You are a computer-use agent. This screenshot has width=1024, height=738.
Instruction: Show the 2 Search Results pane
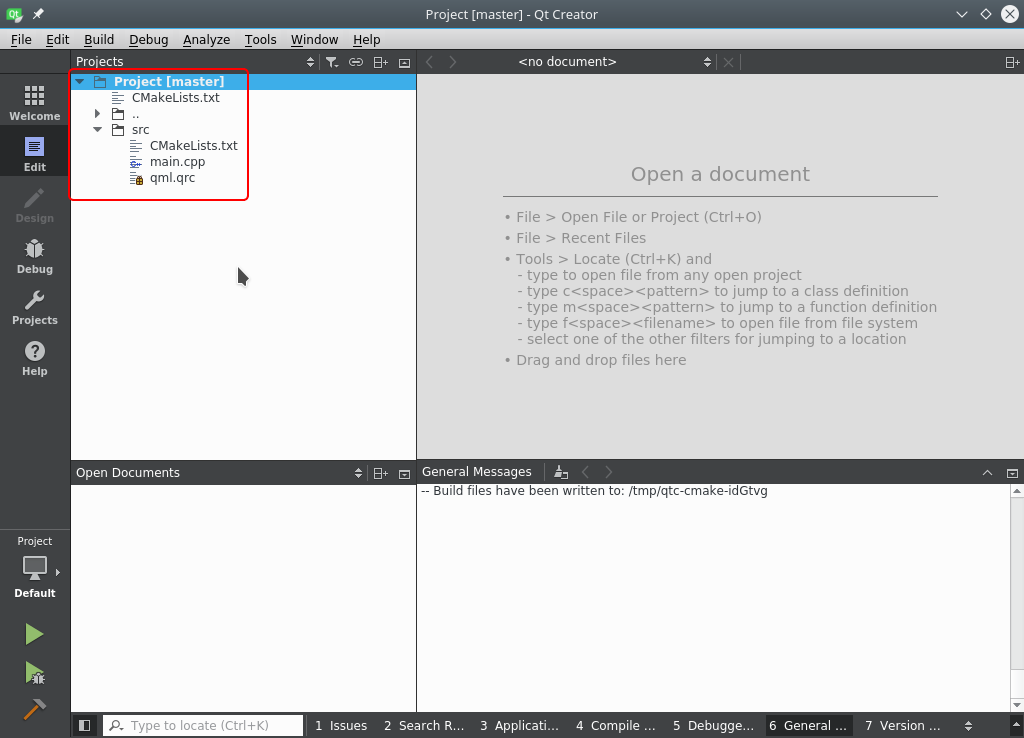[424, 726]
